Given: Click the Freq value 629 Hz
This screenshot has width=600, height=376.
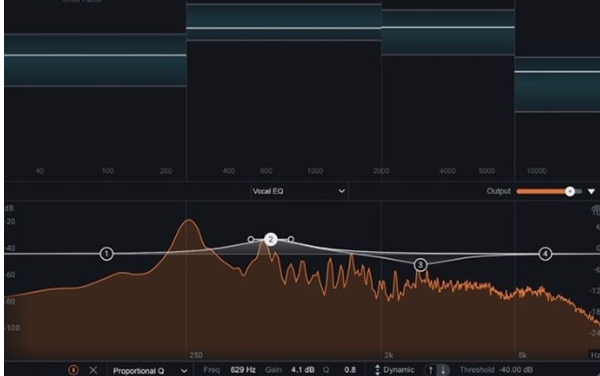Looking at the screenshot, I should (x=243, y=370).
